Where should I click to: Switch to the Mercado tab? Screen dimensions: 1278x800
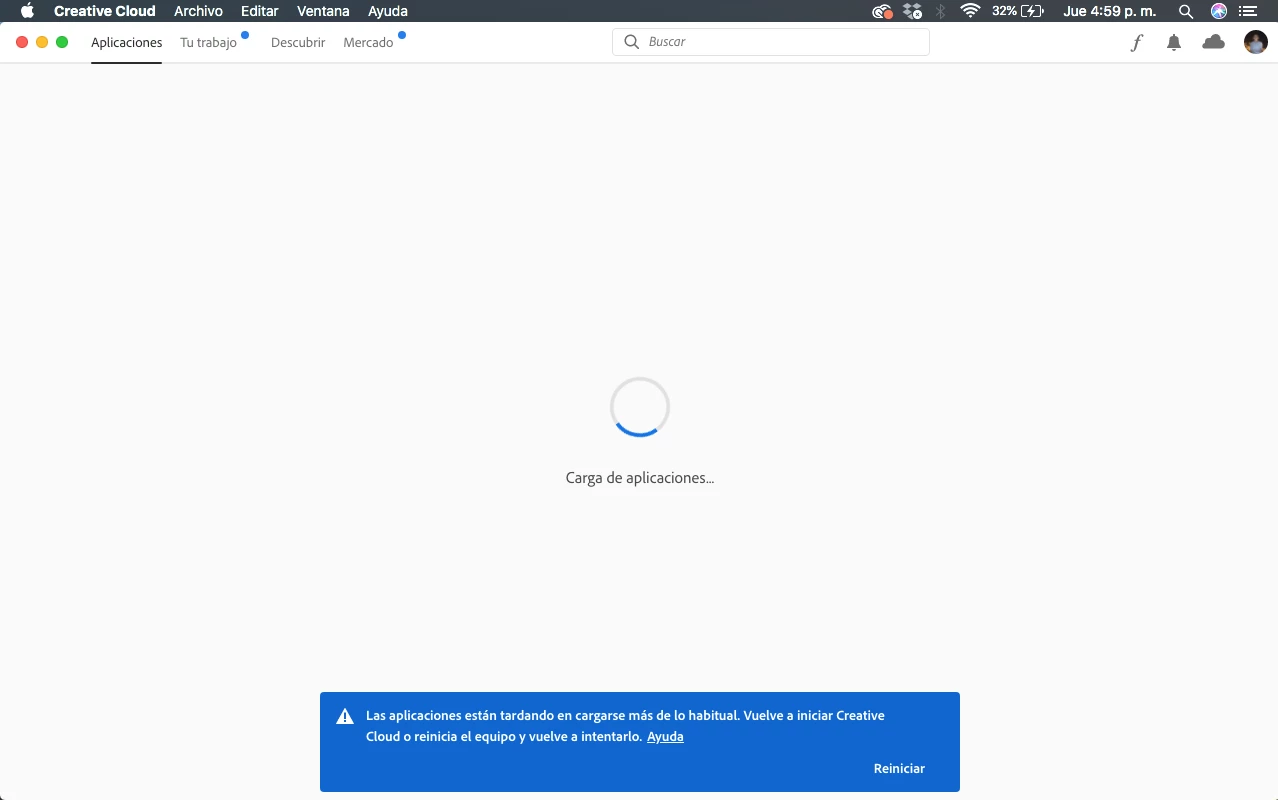[368, 43]
